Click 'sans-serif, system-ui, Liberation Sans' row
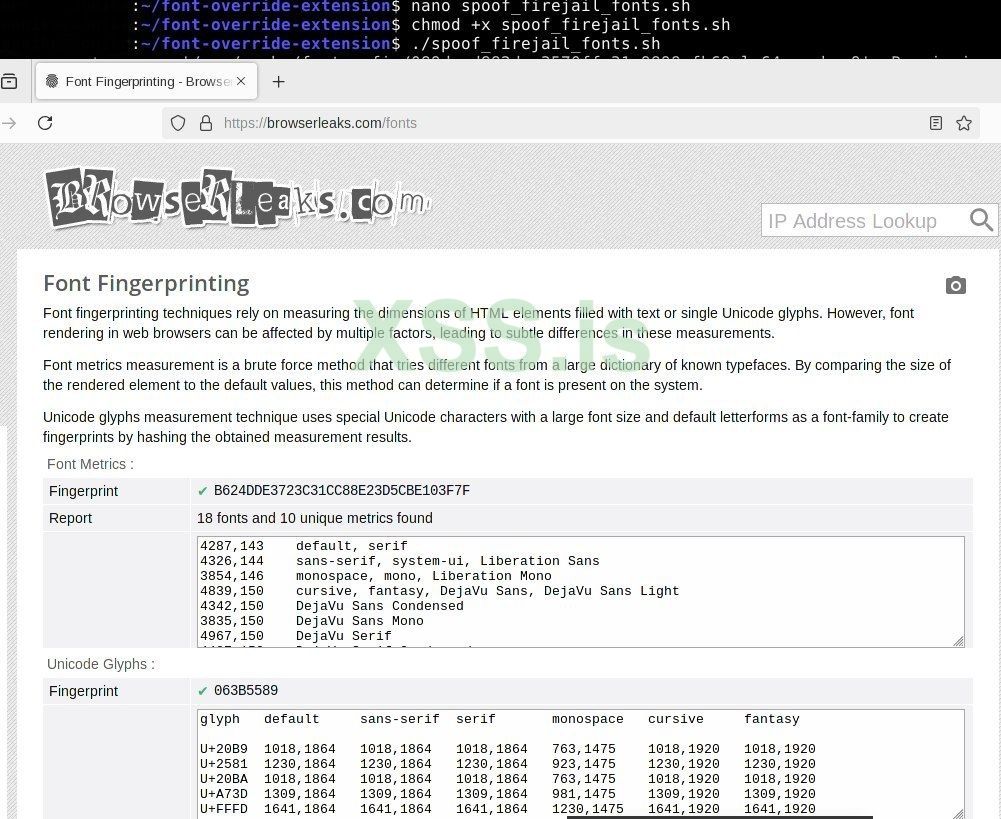 [x=400, y=560]
